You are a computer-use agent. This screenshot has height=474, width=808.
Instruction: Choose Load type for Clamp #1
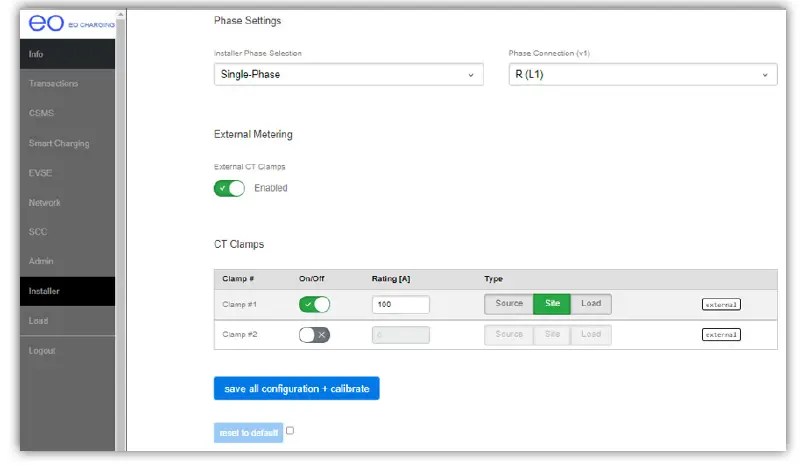[591, 304]
